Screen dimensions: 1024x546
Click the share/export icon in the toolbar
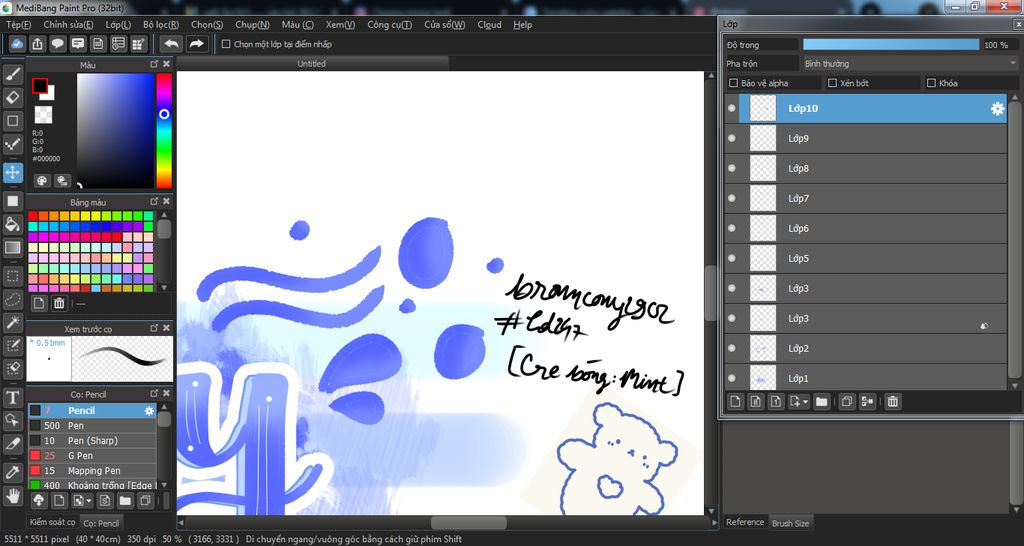point(38,44)
